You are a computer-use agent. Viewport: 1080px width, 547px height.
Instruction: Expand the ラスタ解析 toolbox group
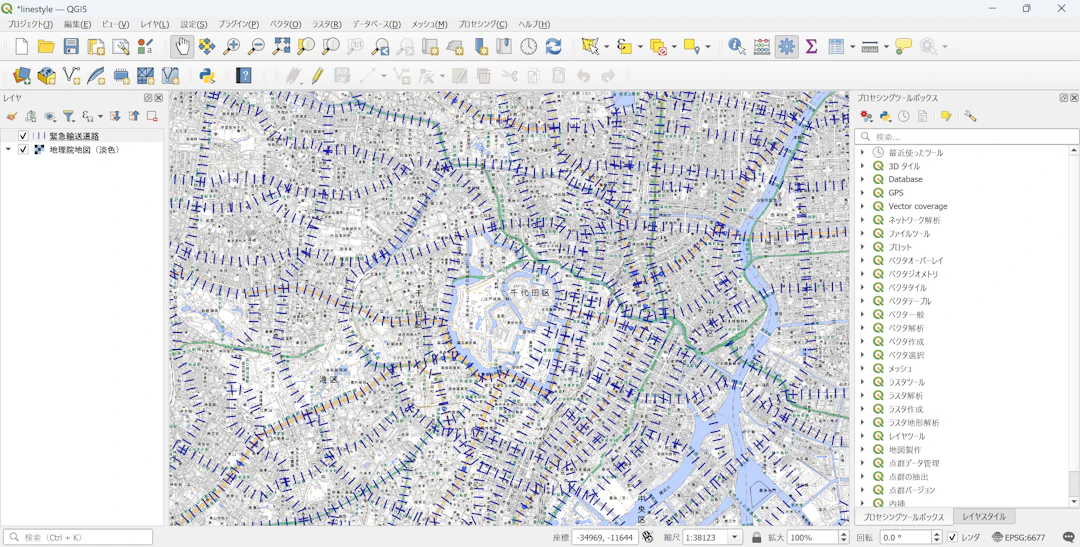[863, 395]
